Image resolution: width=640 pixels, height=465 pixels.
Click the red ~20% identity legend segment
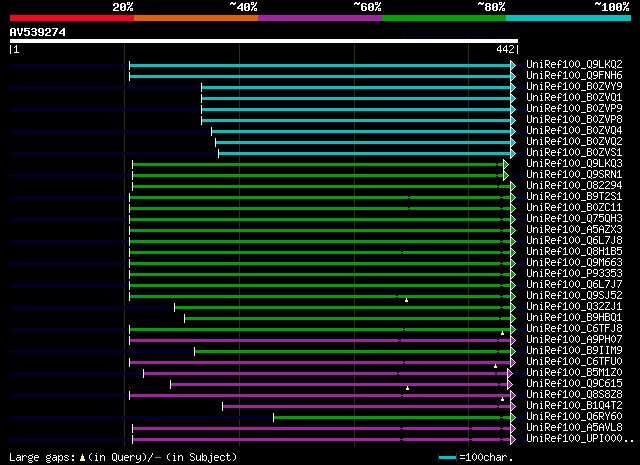72,18
